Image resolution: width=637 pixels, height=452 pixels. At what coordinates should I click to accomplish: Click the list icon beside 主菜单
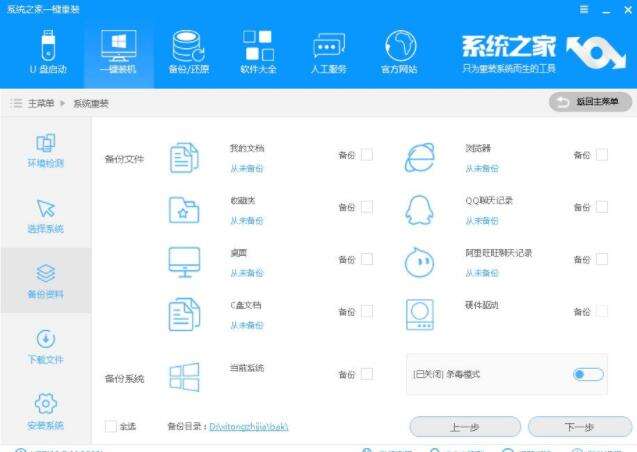pos(16,103)
